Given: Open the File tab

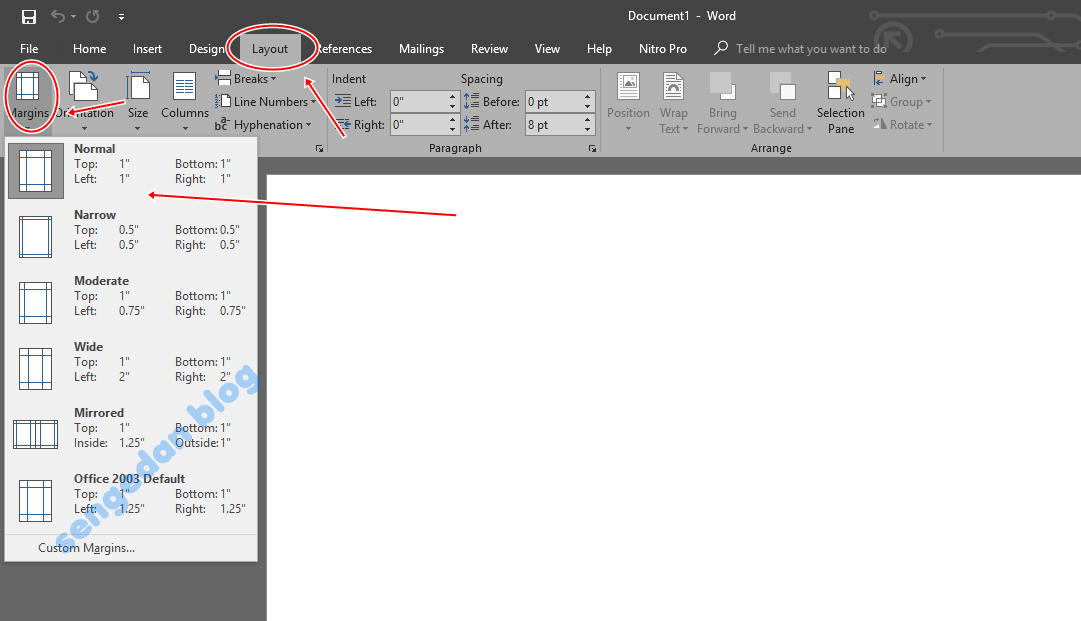Looking at the screenshot, I should pyautogui.click(x=29, y=49).
